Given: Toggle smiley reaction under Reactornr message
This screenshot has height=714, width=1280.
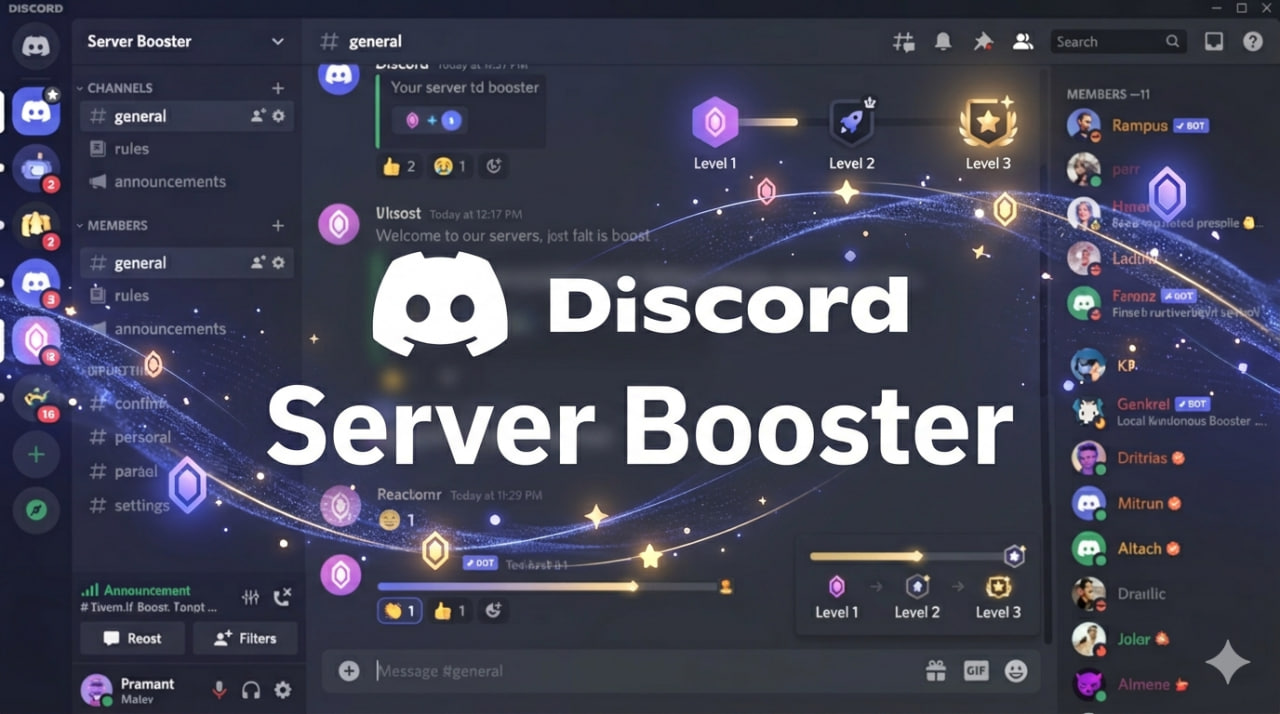Looking at the screenshot, I should pos(397,520).
